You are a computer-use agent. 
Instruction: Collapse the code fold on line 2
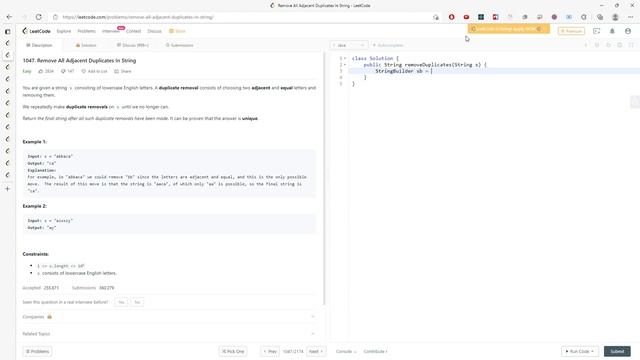click(345, 65)
